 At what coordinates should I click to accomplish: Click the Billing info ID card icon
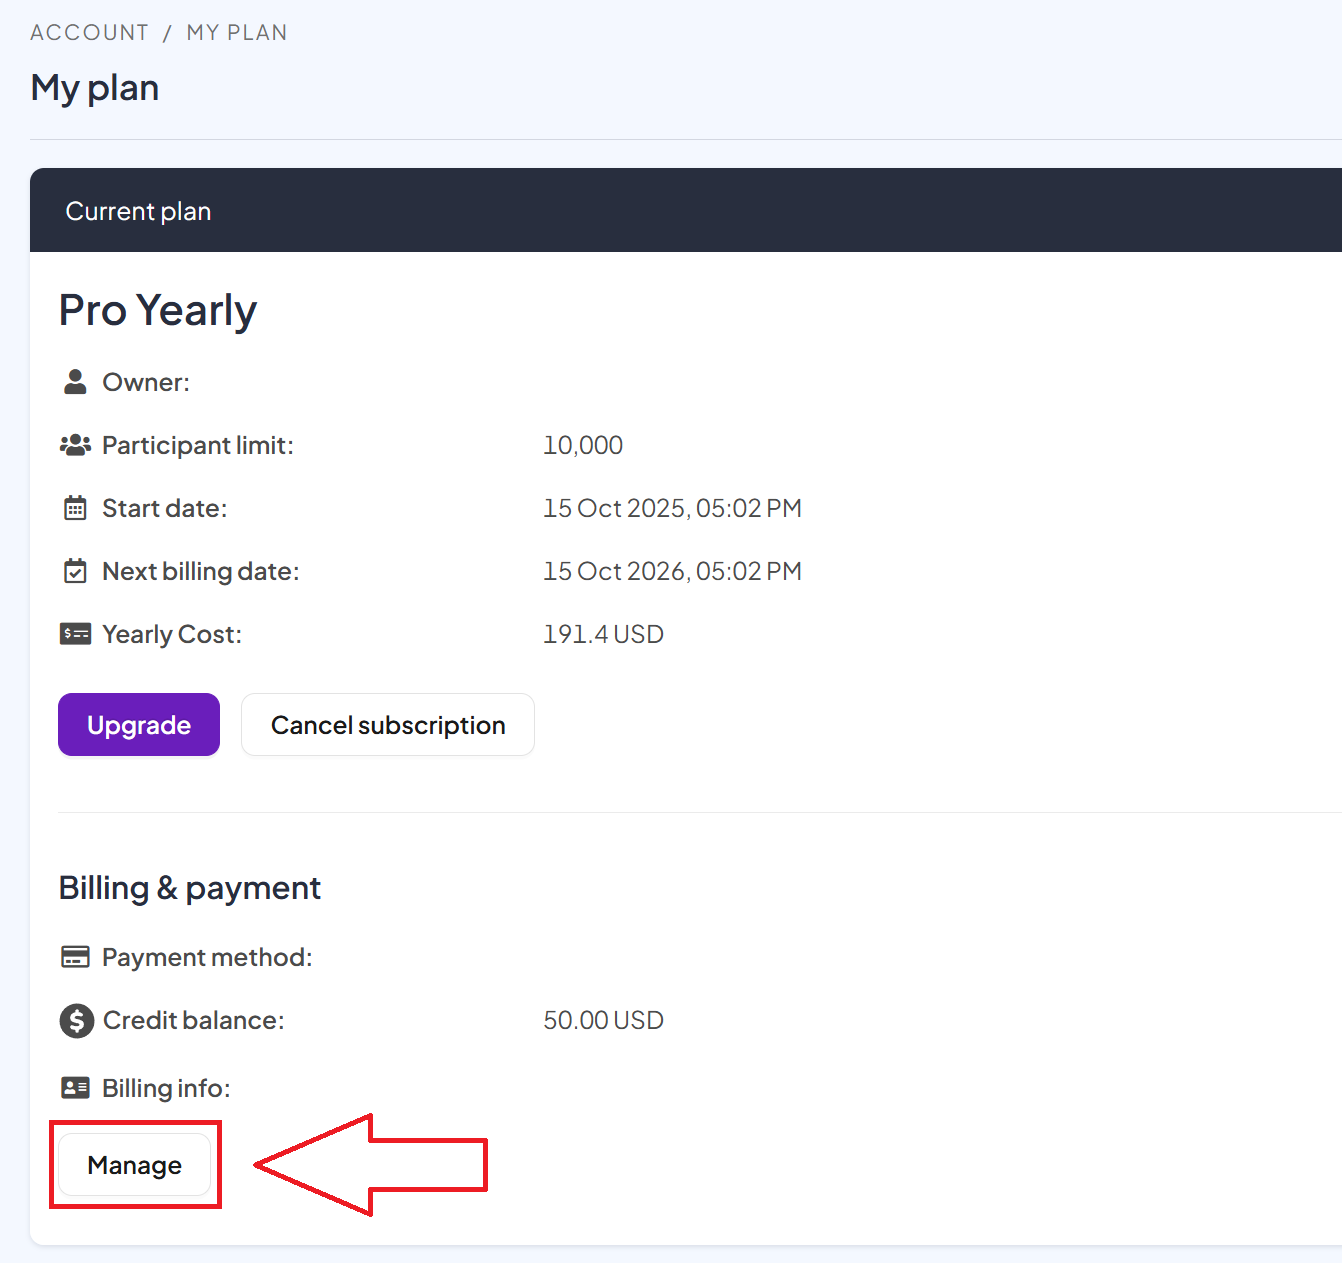tap(75, 1088)
